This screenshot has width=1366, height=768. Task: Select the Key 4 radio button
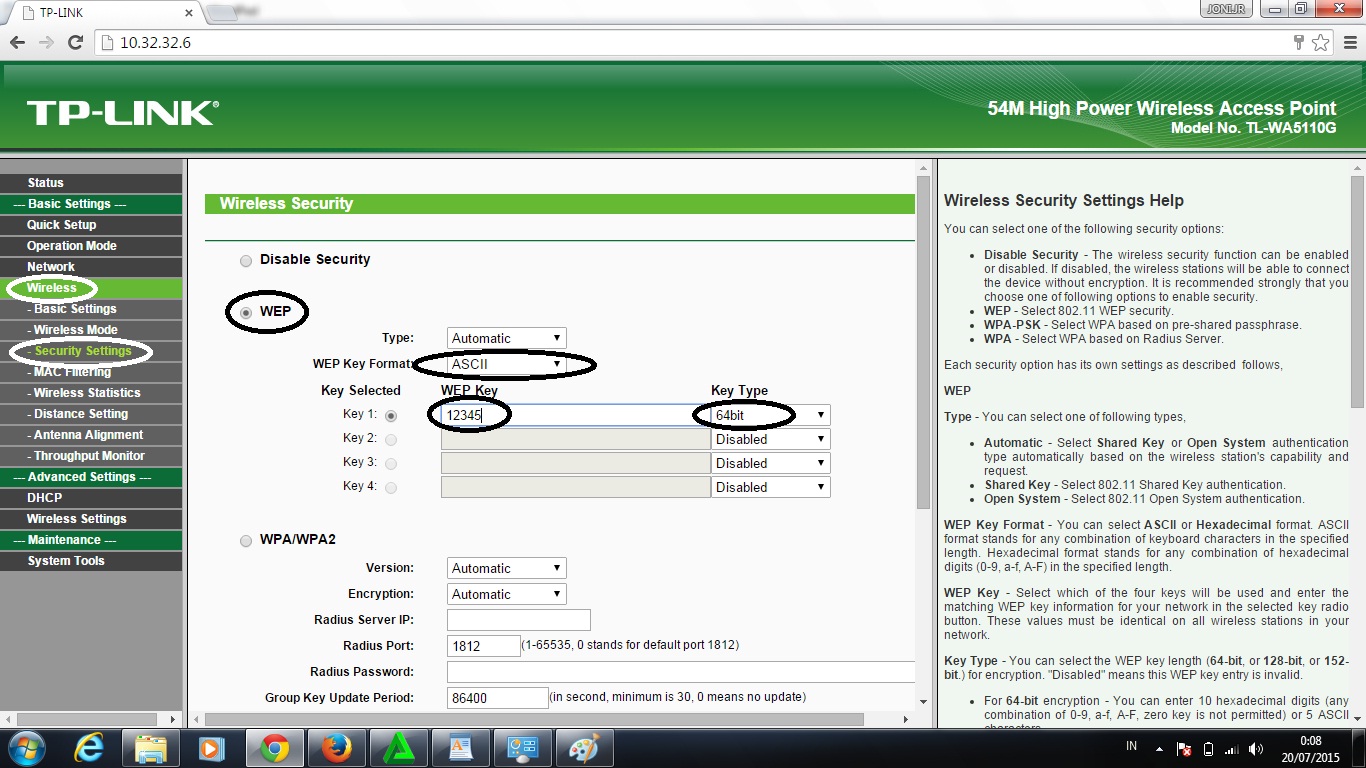click(391, 487)
